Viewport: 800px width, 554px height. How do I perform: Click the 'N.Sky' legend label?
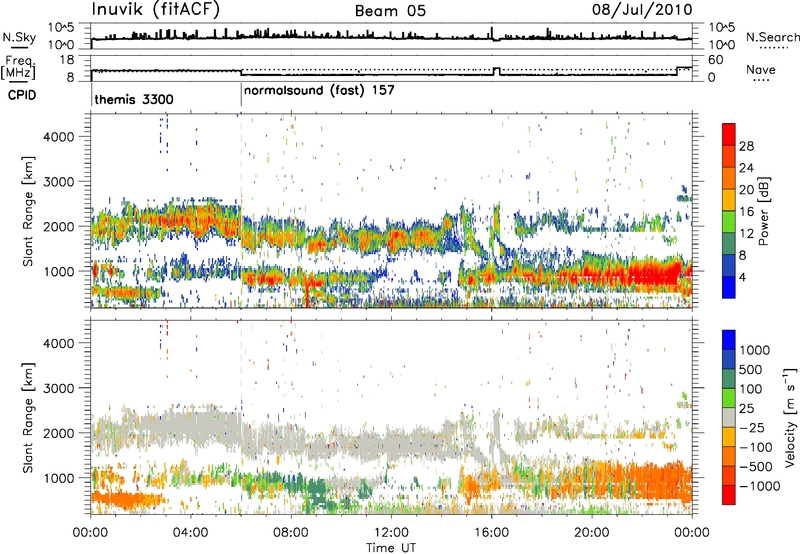click(x=19, y=37)
